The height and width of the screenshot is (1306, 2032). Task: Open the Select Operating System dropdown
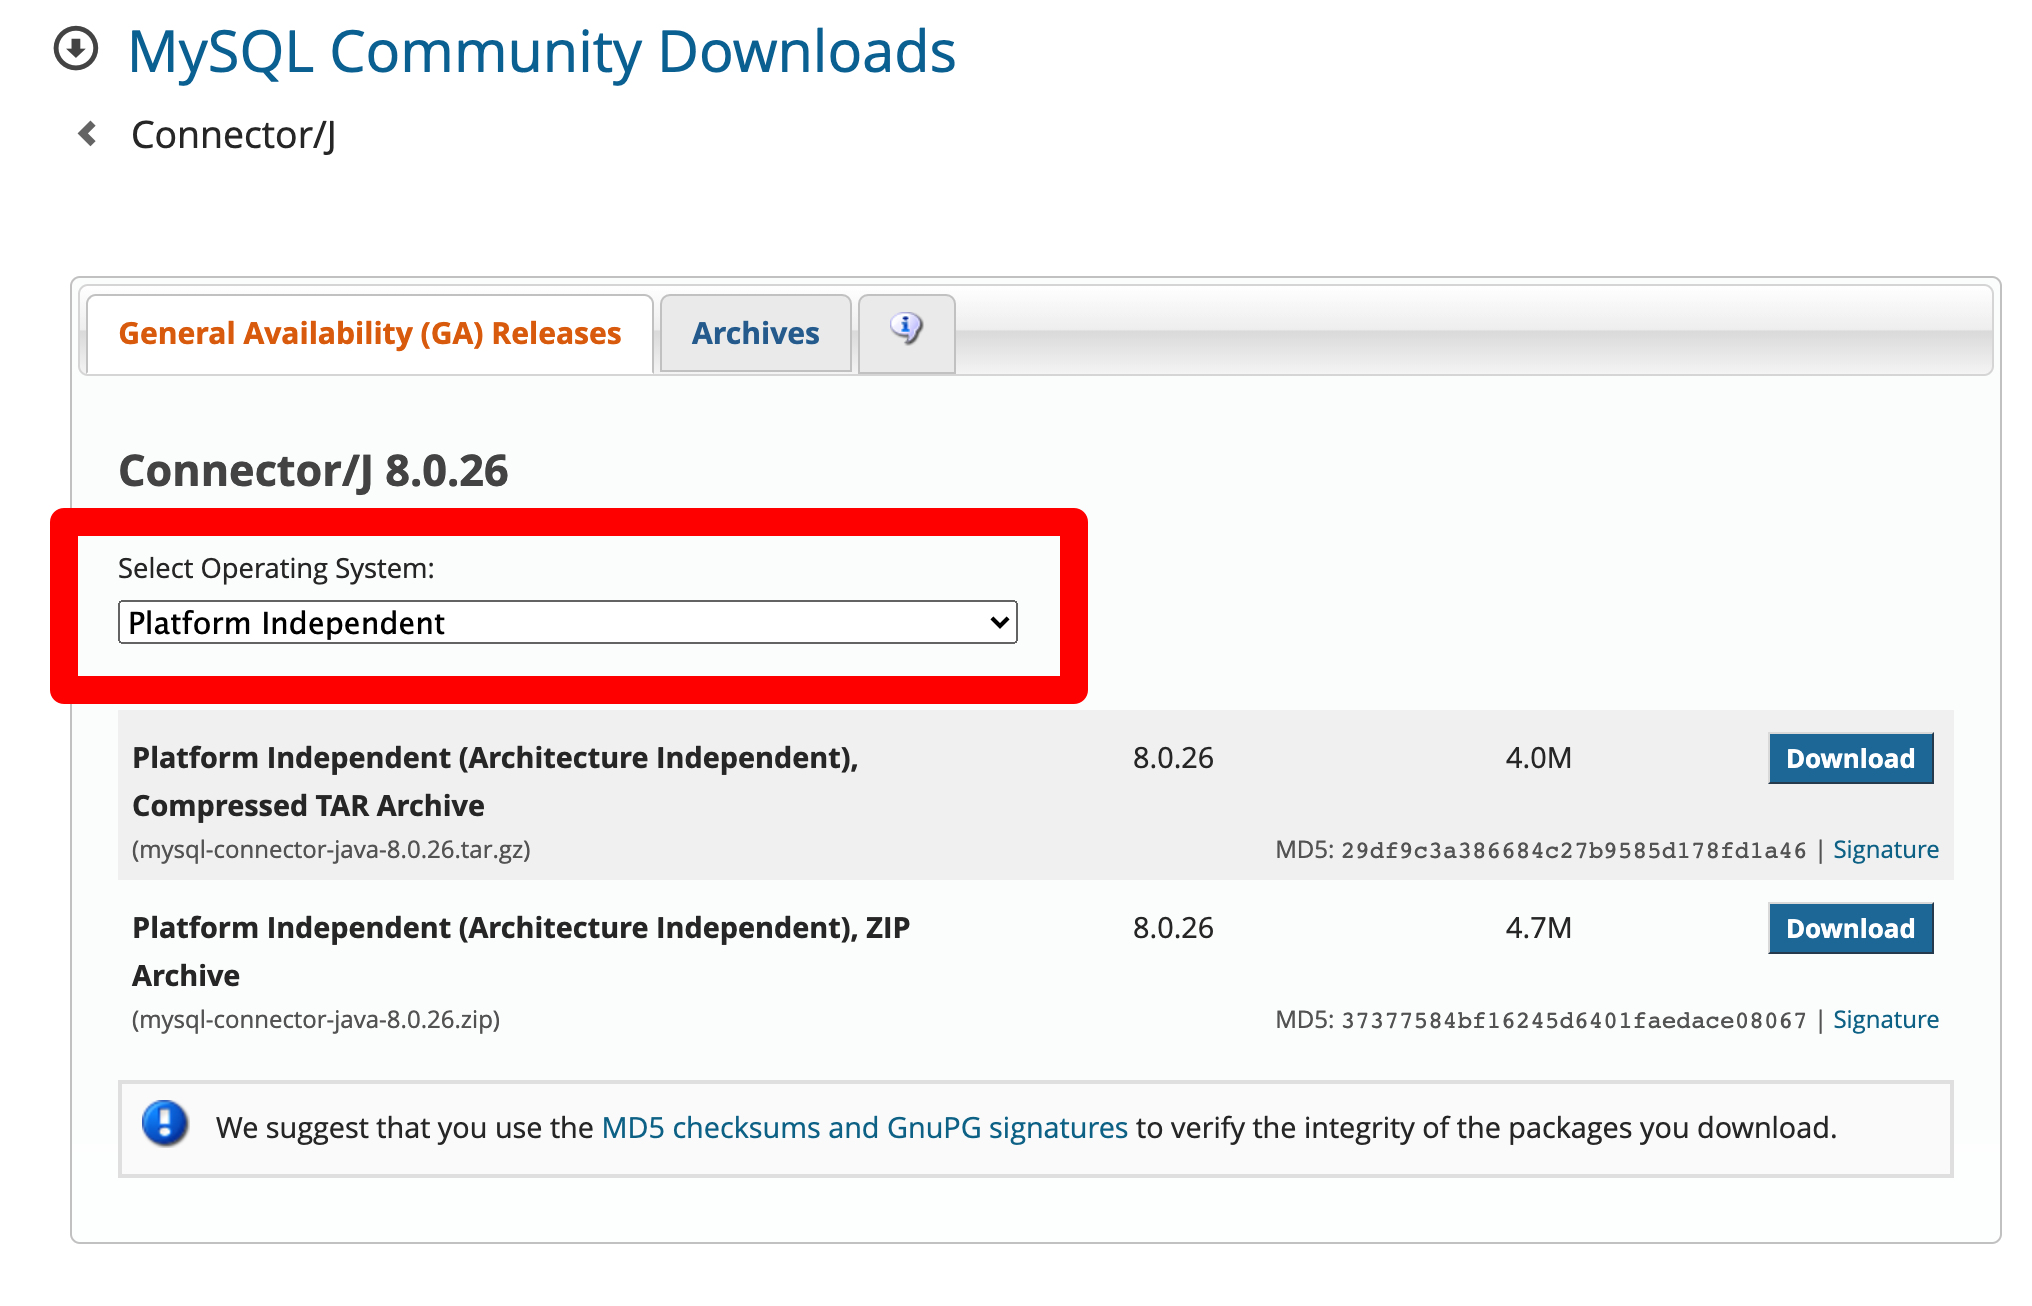568,622
